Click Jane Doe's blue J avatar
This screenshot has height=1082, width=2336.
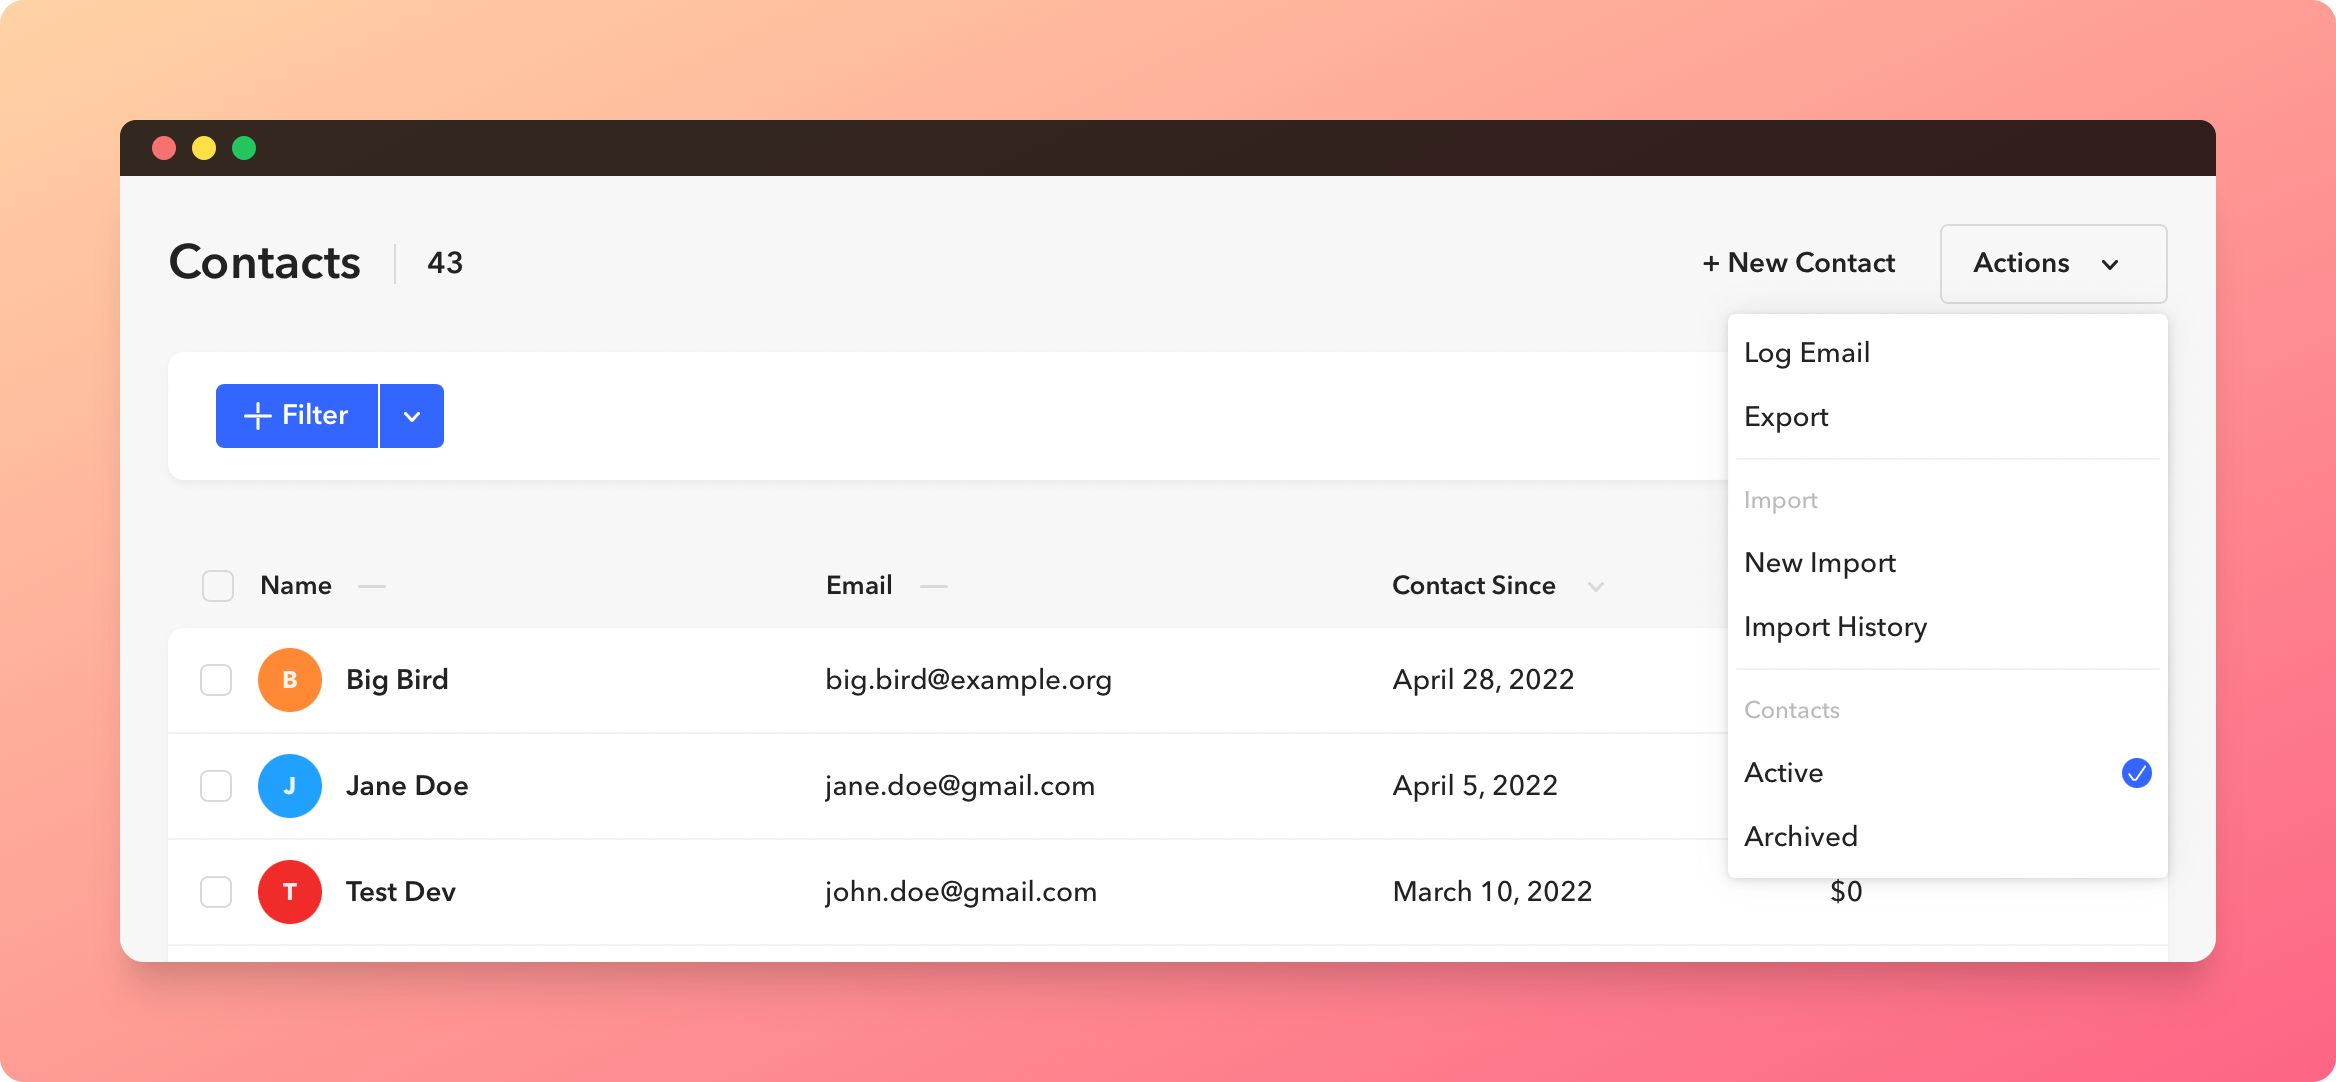pyautogui.click(x=290, y=786)
